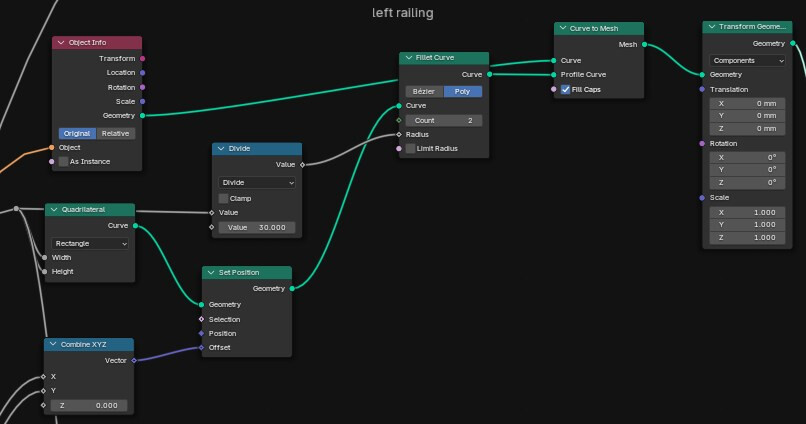Screen dimensions: 806x424
Task: Click the Divide Value output socket
Action: tap(302, 165)
